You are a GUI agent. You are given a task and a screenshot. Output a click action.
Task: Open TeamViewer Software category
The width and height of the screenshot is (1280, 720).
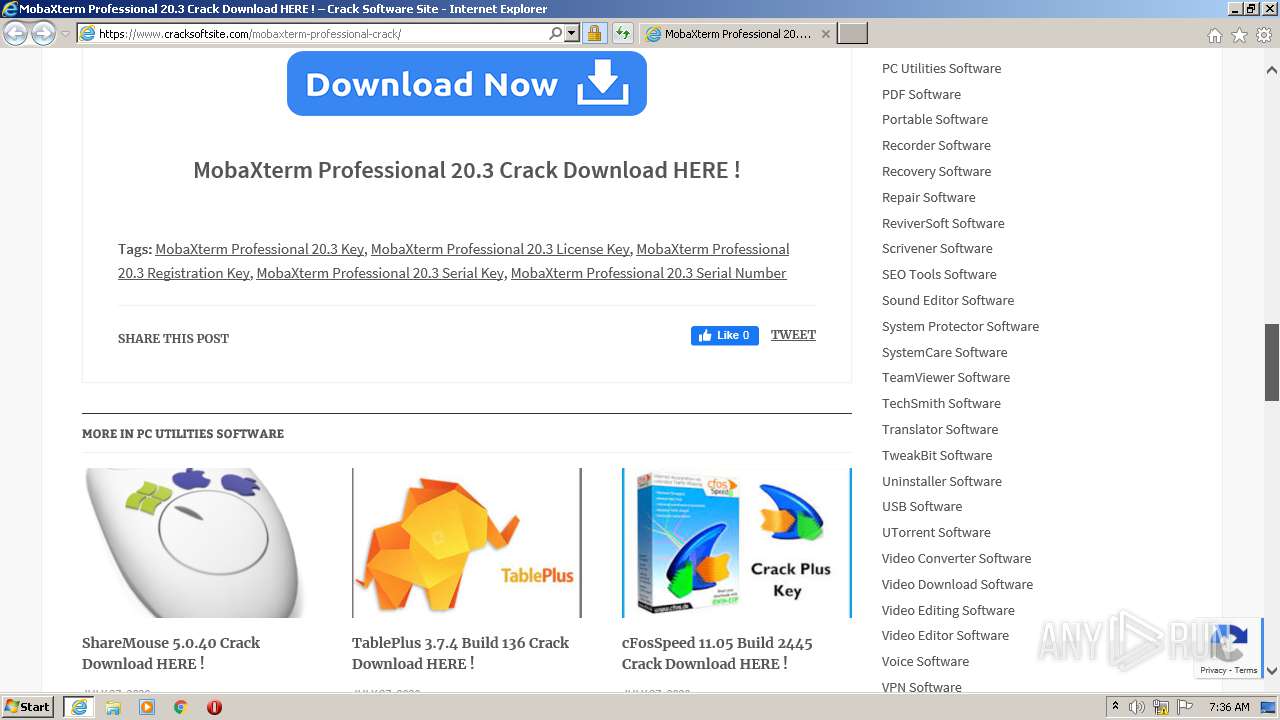[946, 377]
